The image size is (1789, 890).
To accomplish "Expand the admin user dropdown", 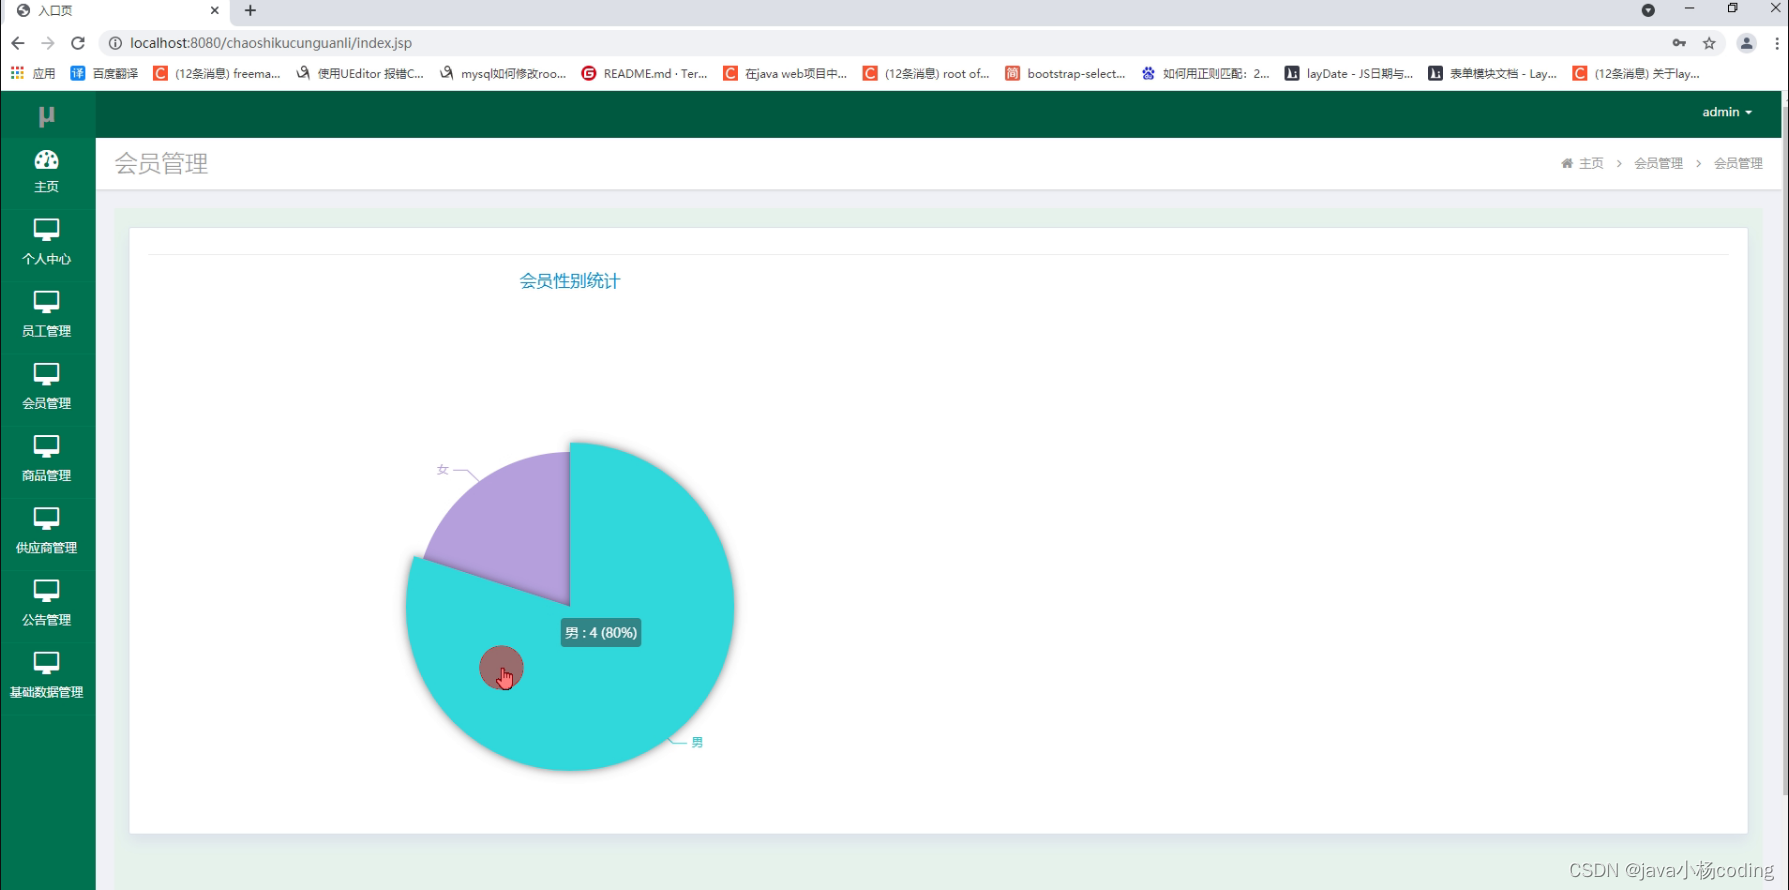I will (1727, 112).
